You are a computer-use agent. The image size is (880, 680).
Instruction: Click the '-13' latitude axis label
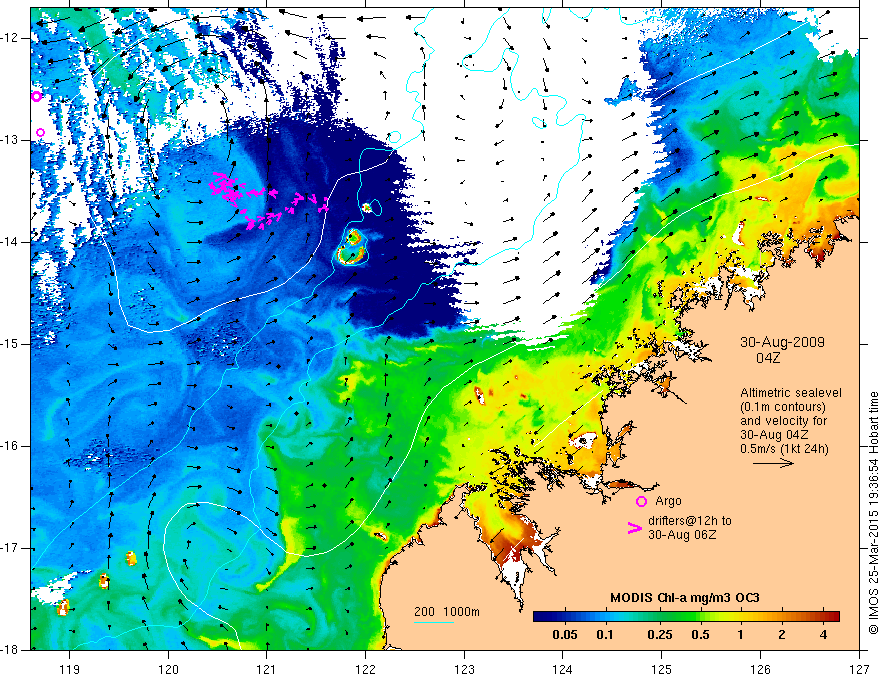[11, 140]
